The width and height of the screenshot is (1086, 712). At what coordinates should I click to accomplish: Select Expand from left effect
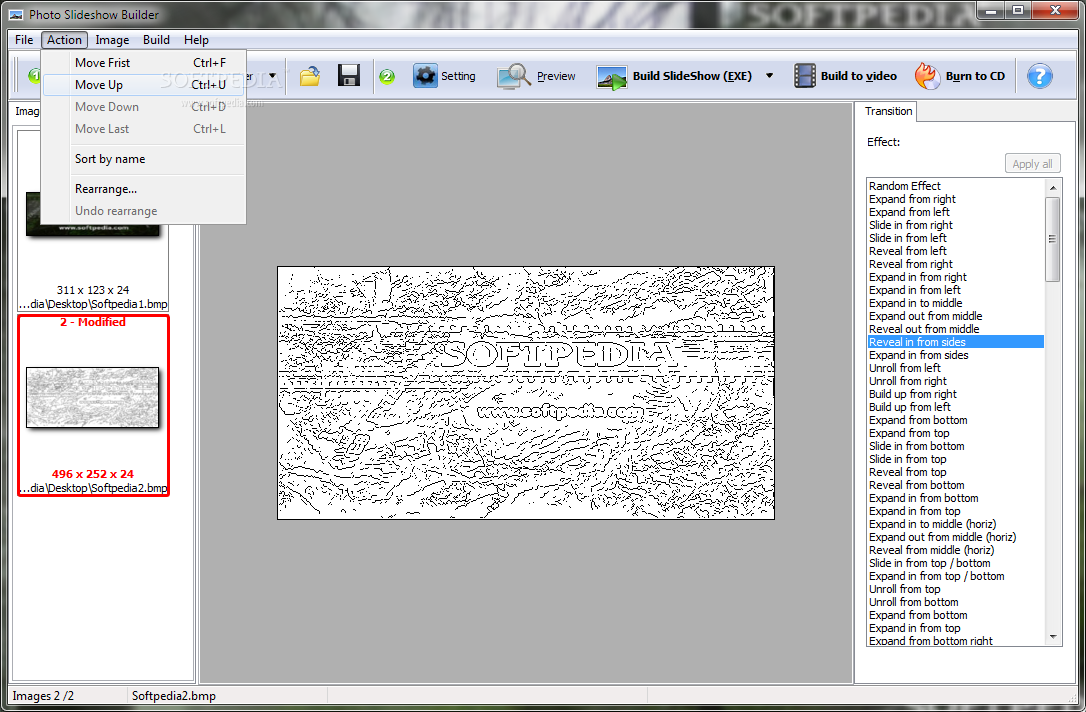(x=955, y=212)
